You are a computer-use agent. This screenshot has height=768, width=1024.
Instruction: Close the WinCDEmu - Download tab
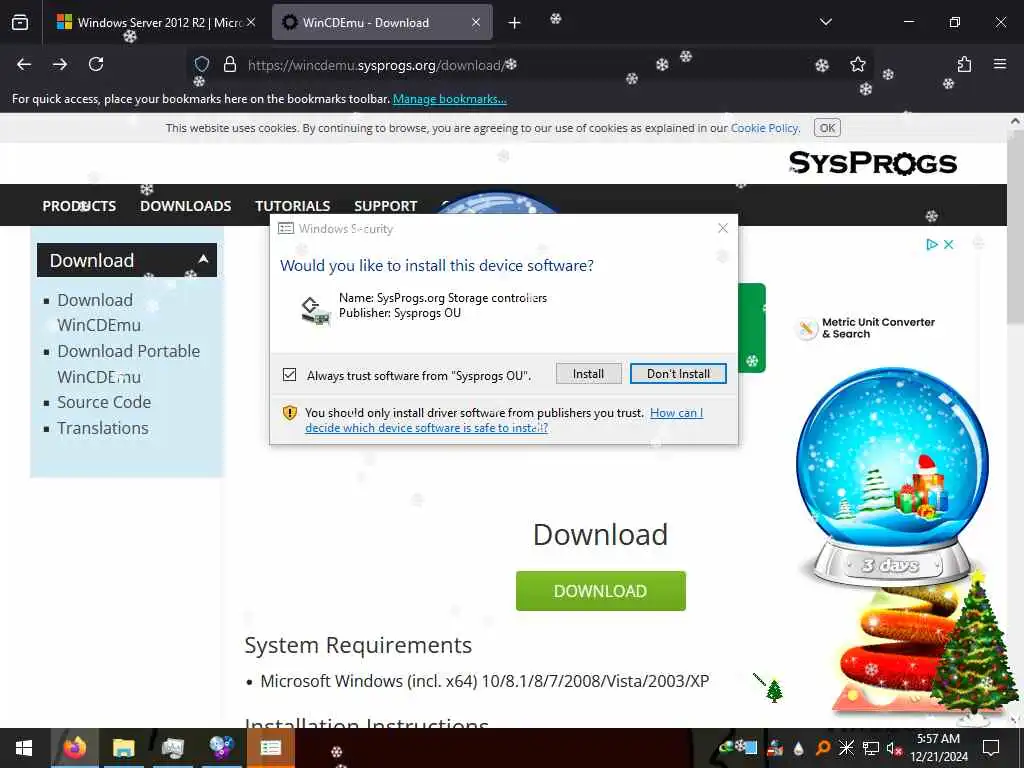[x=476, y=22]
